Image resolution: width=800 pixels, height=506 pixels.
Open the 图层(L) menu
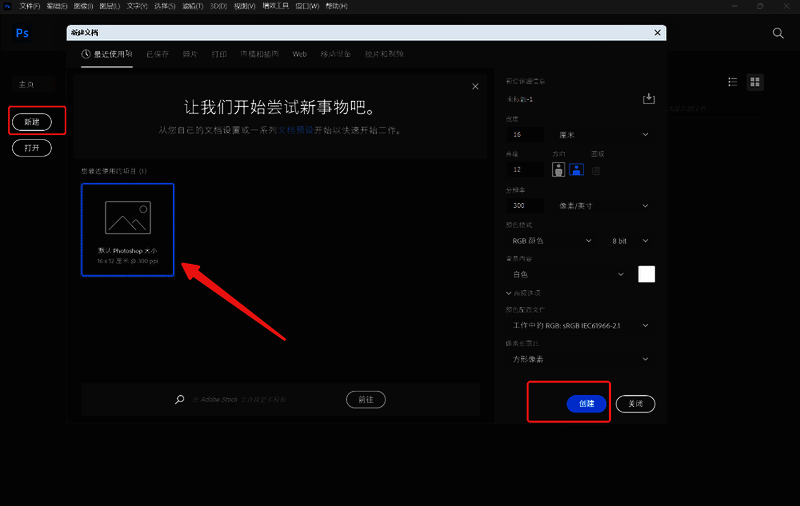(x=110, y=6)
